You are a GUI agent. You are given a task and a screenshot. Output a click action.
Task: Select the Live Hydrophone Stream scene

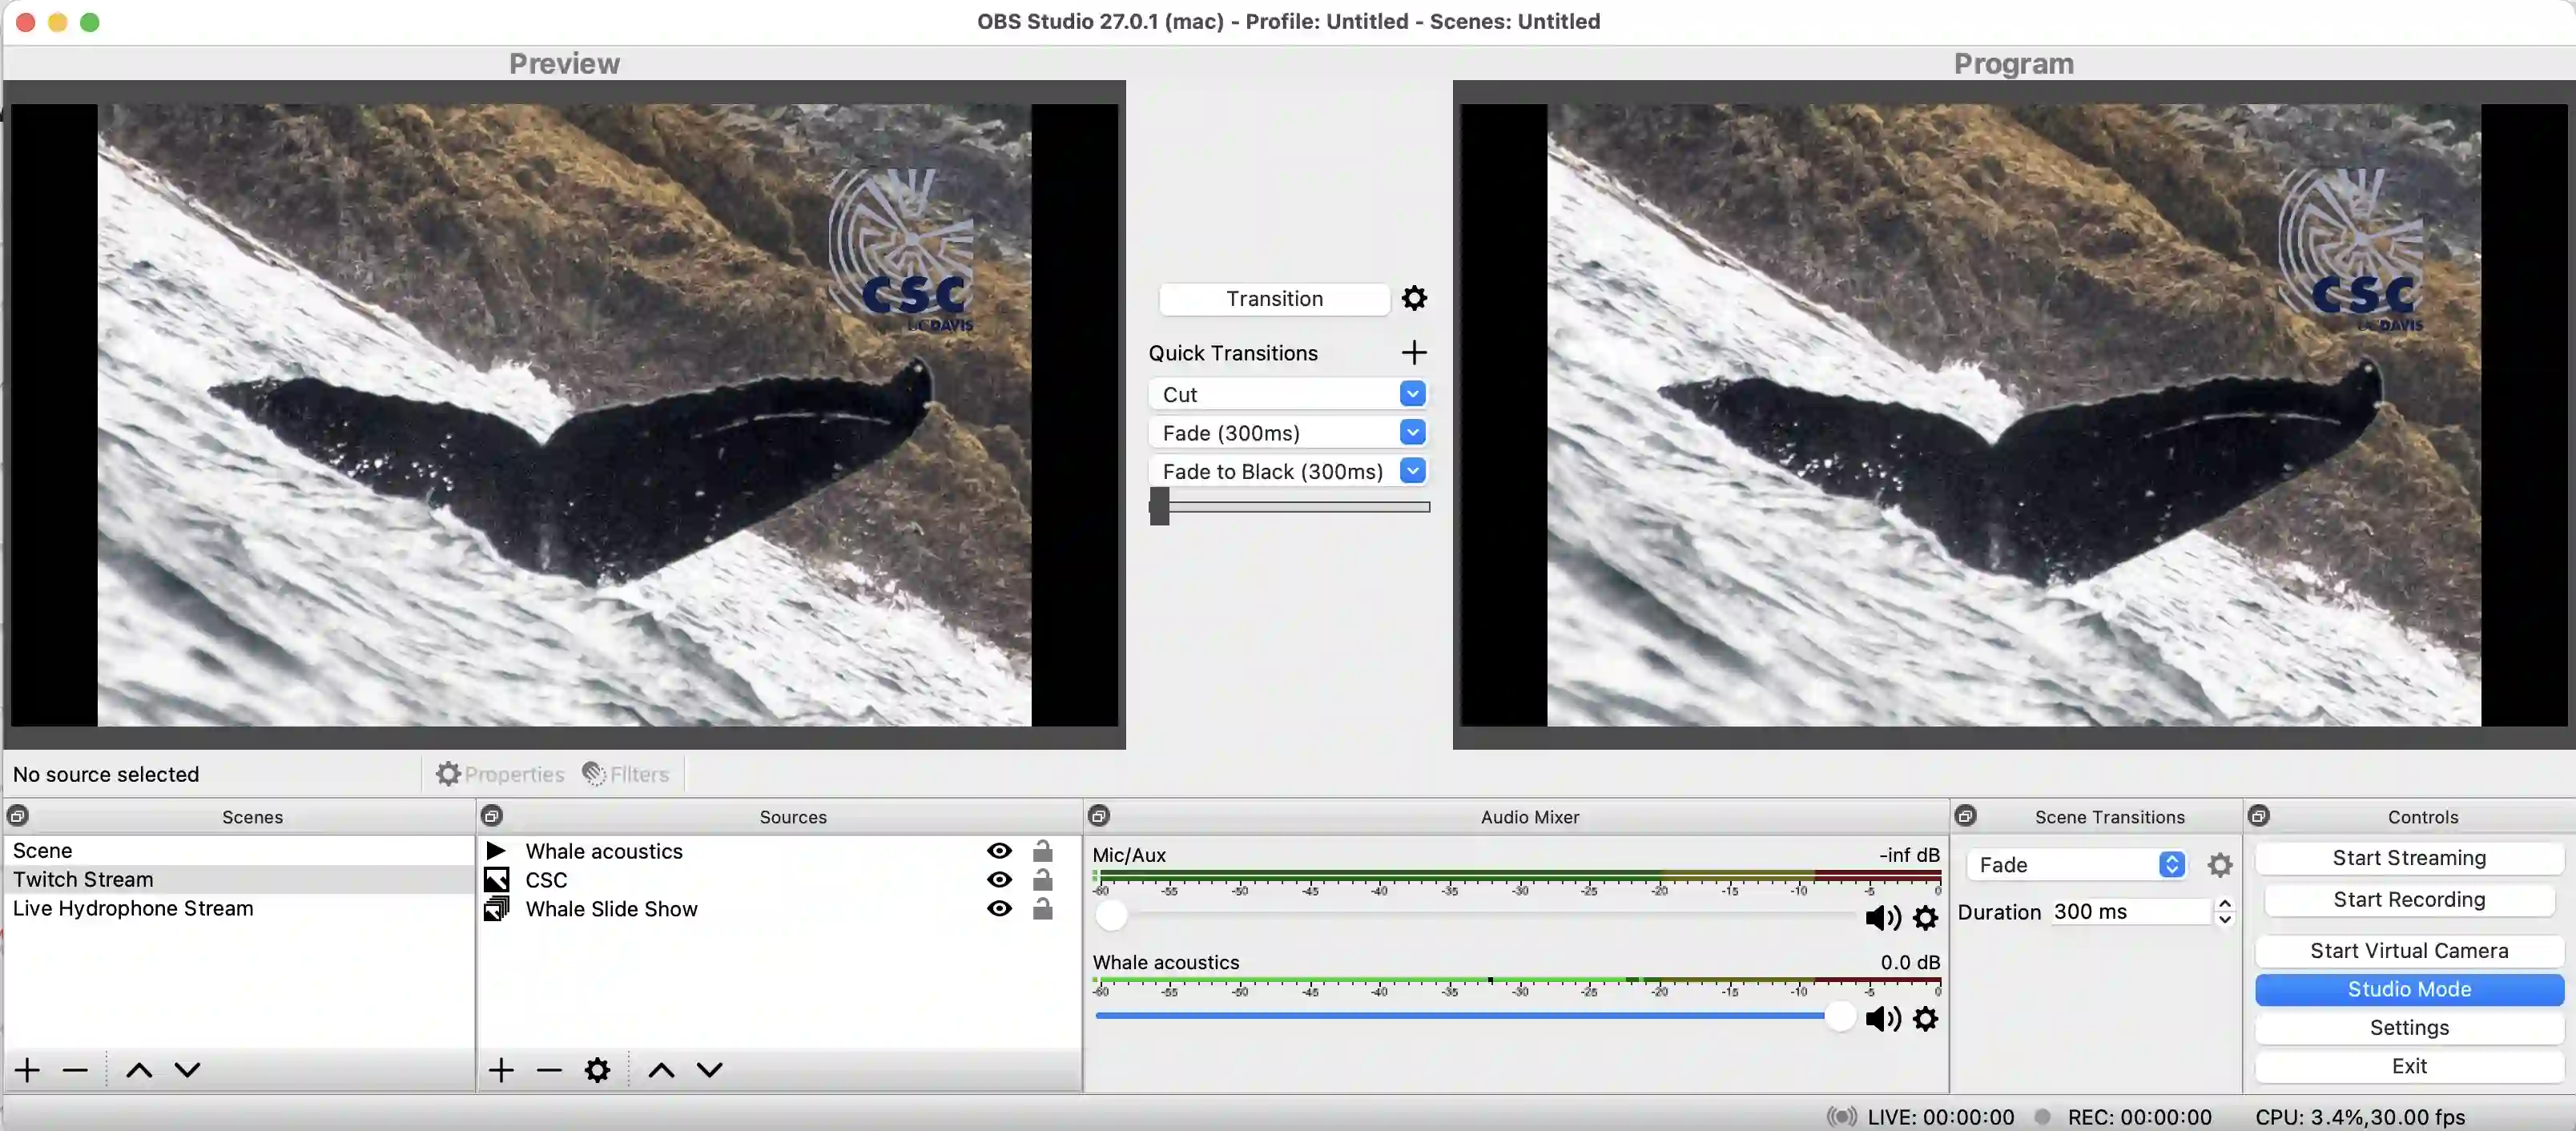point(133,908)
